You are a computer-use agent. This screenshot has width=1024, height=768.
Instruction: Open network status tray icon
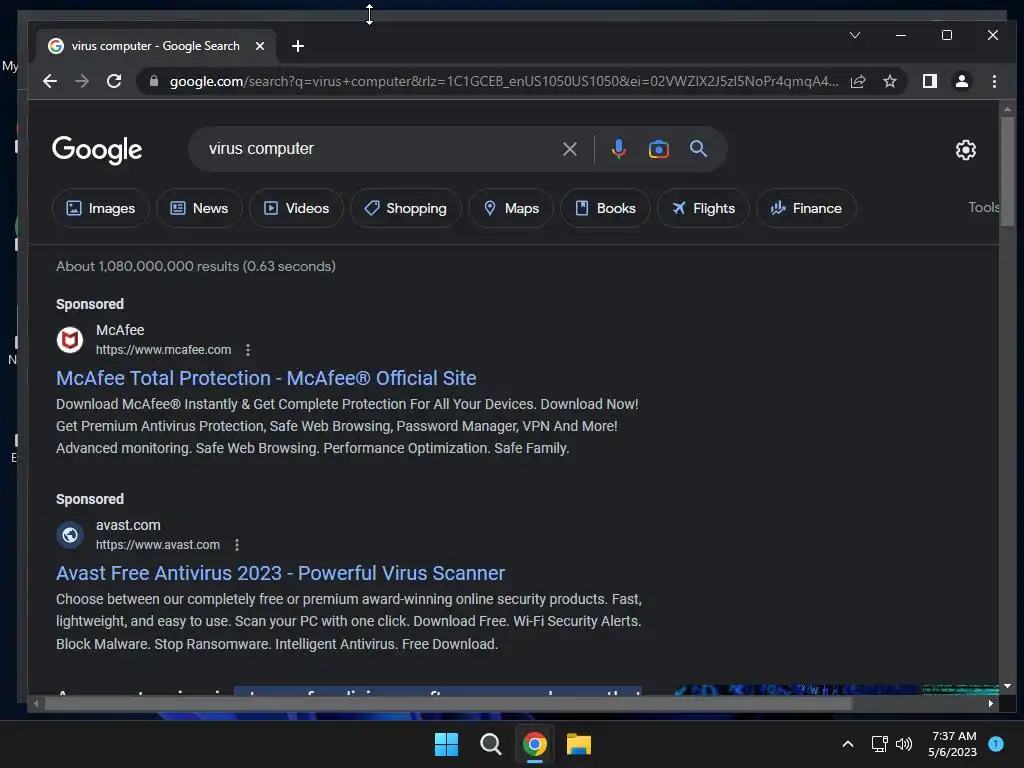(x=879, y=743)
